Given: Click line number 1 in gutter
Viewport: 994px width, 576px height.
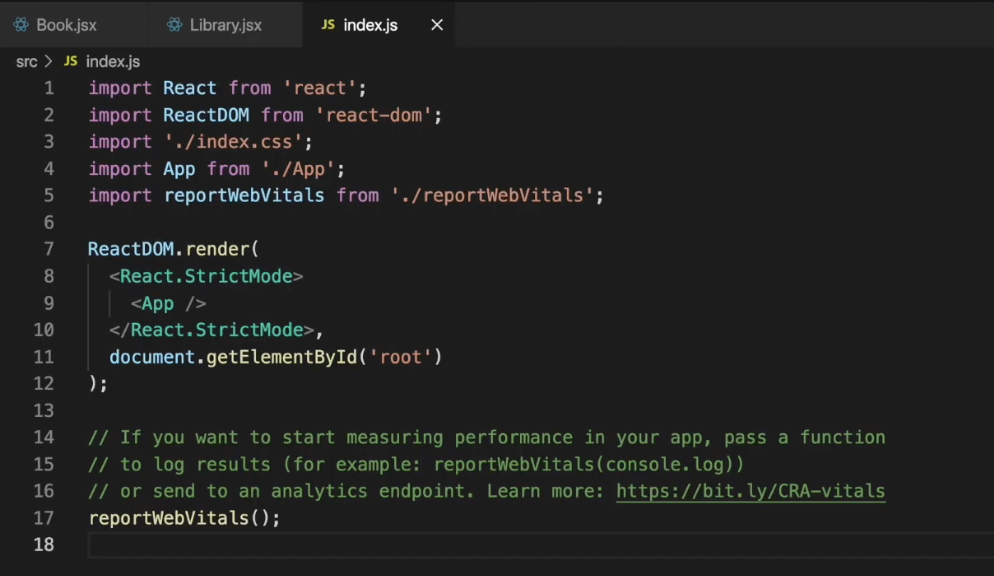Looking at the screenshot, I should [x=49, y=88].
